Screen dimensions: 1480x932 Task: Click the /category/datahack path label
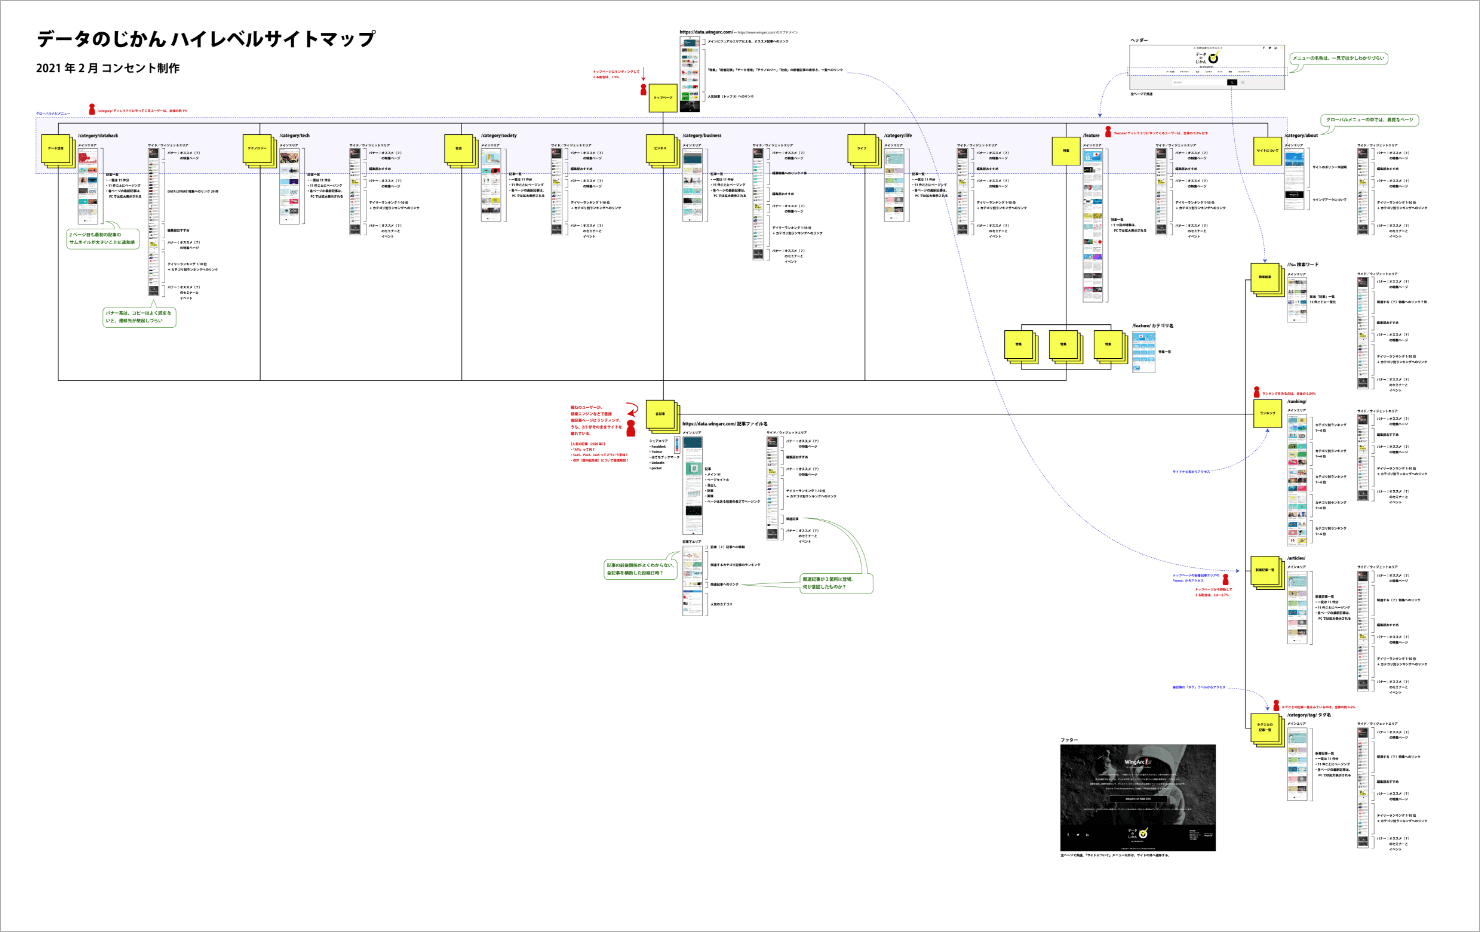tap(98, 135)
